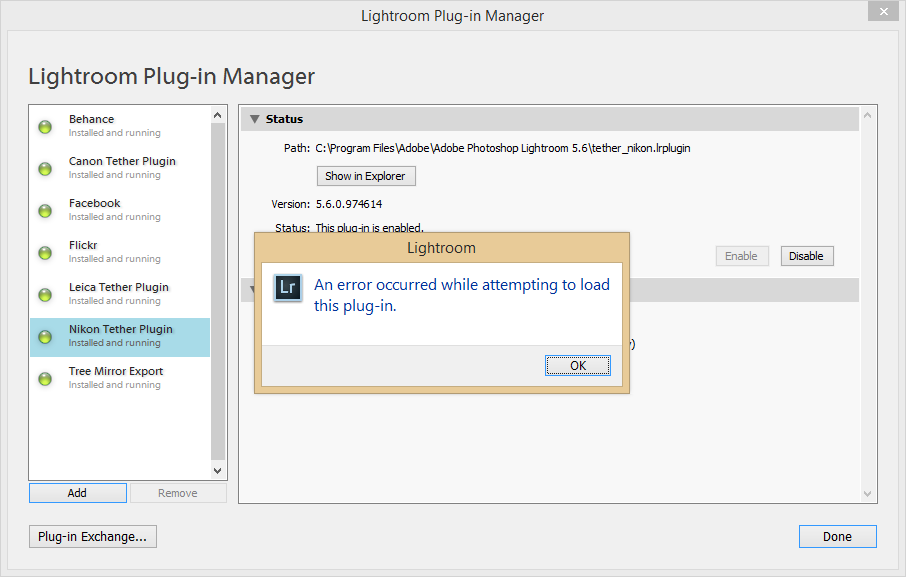This screenshot has height=577, width=906.
Task: Click the Flickr plugin status indicator
Action: coord(45,253)
